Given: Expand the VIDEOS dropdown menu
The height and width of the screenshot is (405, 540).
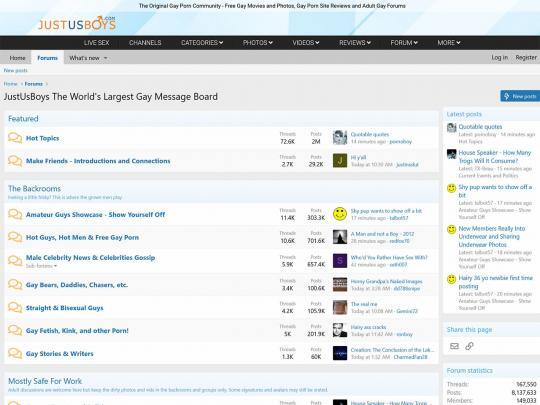Looking at the screenshot, I should [x=306, y=43].
